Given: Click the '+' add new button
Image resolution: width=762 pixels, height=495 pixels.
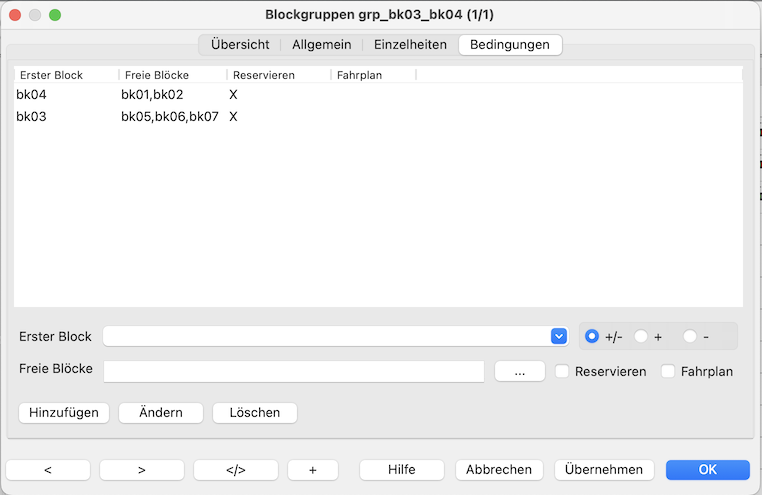Looking at the screenshot, I should tap(313, 470).
